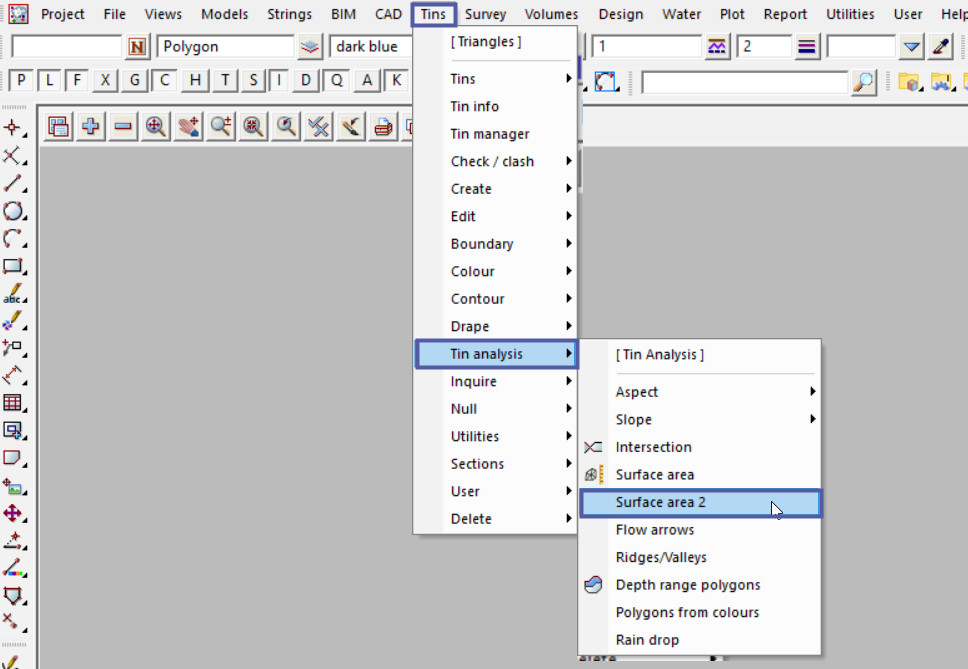This screenshot has width=968, height=669.
Task: Click the print icon in view toolbar
Action: (x=383, y=126)
